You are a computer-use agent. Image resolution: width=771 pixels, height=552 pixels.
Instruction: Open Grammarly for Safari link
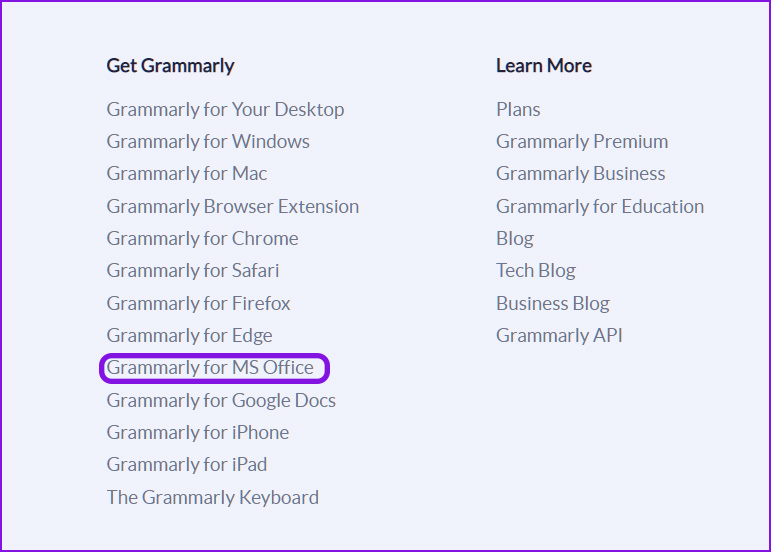(x=193, y=271)
